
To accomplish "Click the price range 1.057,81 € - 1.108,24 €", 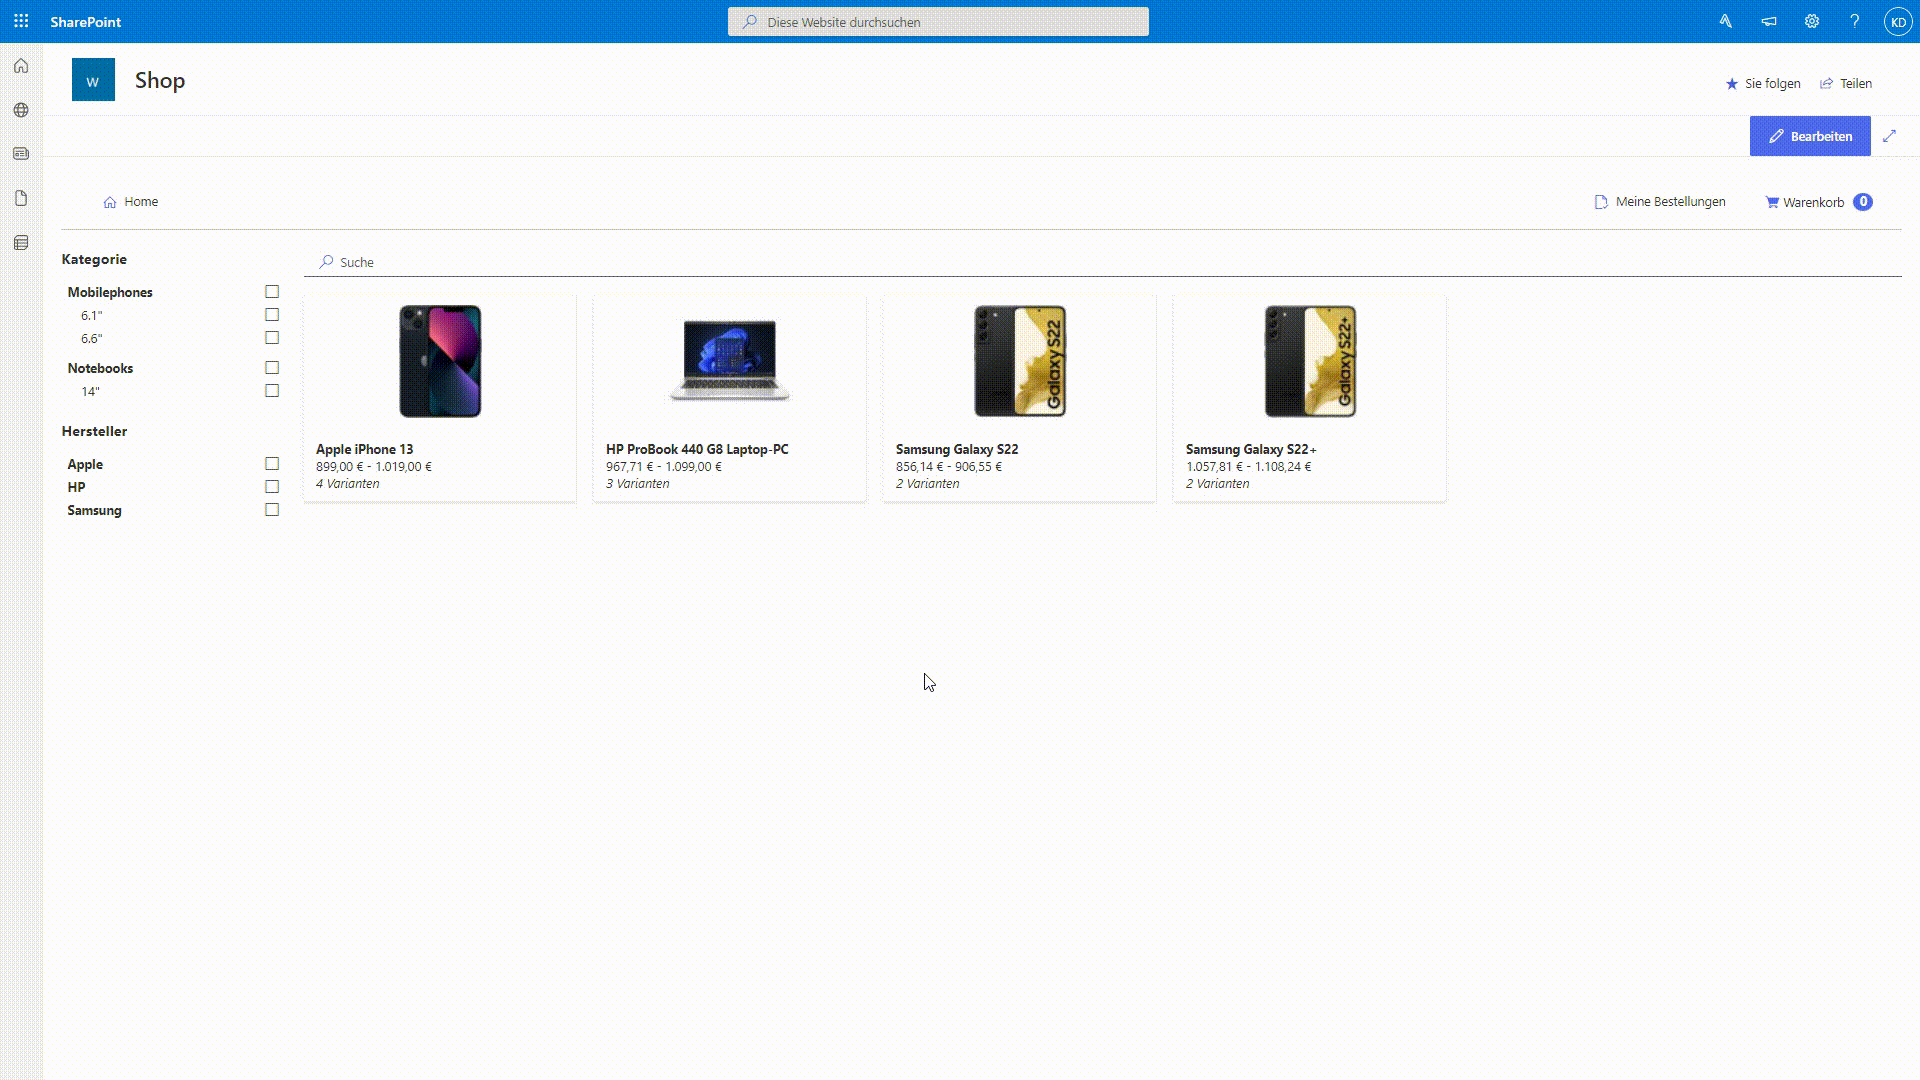I will point(1248,467).
